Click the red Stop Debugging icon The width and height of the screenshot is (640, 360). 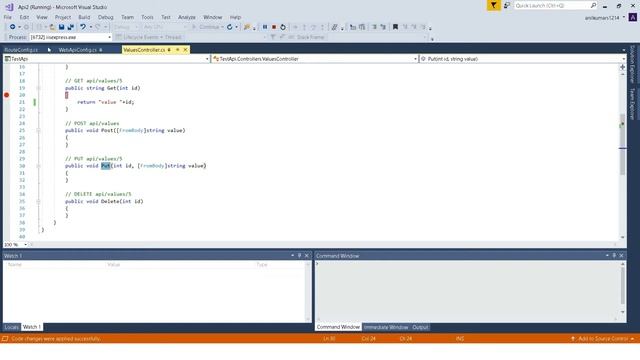coord(274,27)
